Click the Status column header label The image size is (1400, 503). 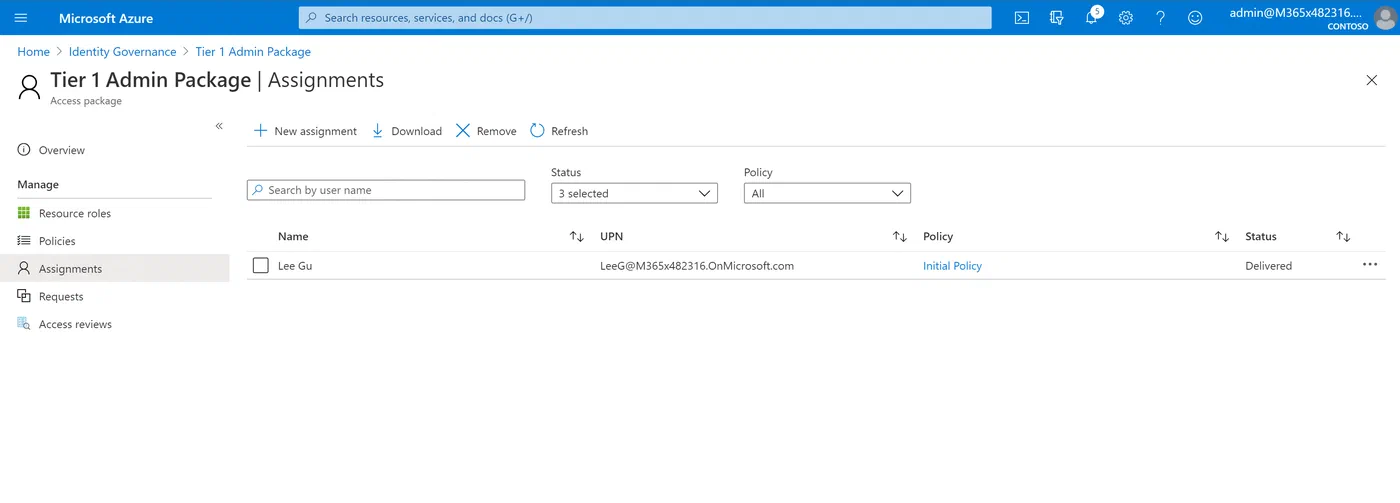(x=1261, y=237)
